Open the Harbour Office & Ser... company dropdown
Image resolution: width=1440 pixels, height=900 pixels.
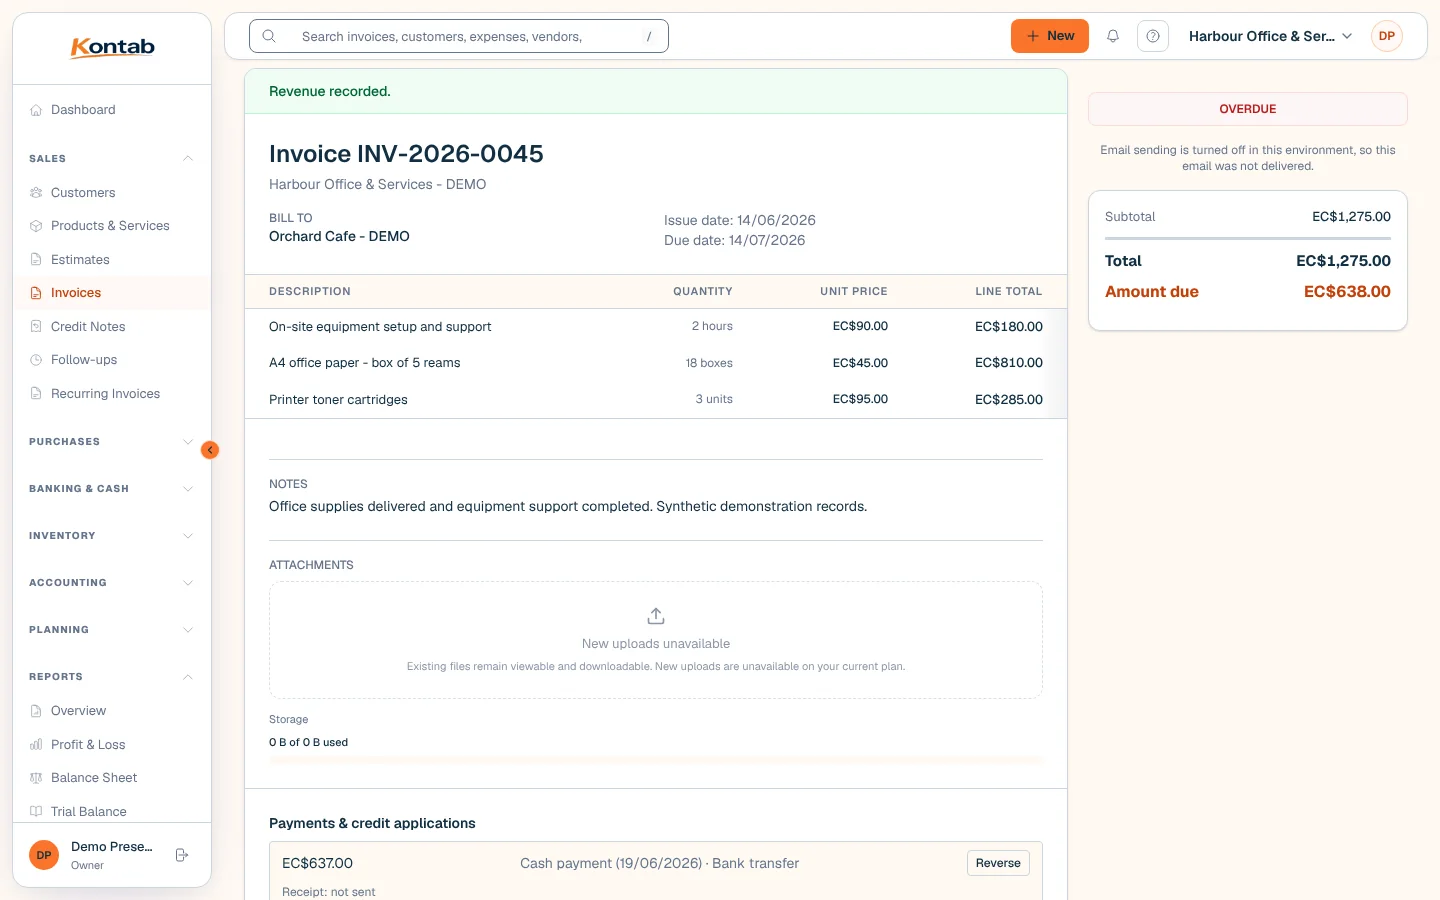[1270, 36]
